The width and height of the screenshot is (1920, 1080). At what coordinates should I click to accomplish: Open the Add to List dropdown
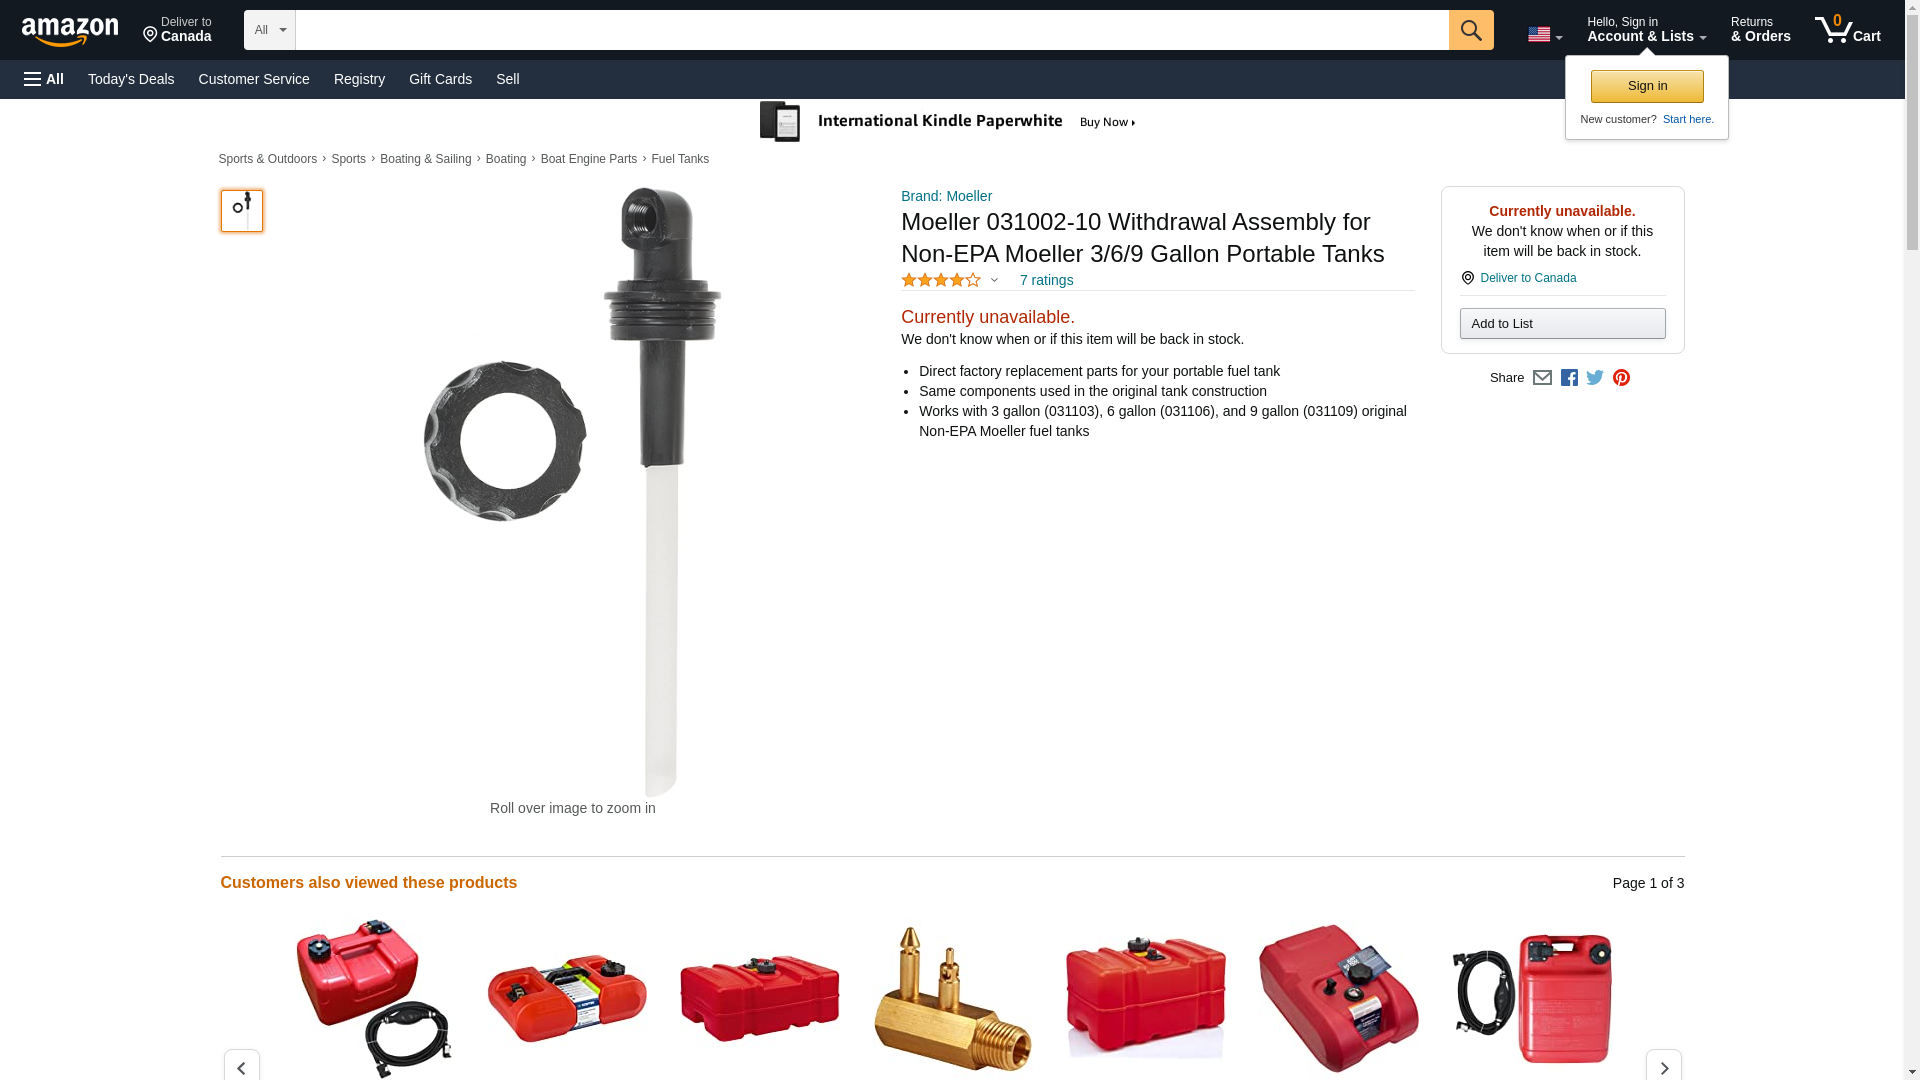pos(1562,324)
